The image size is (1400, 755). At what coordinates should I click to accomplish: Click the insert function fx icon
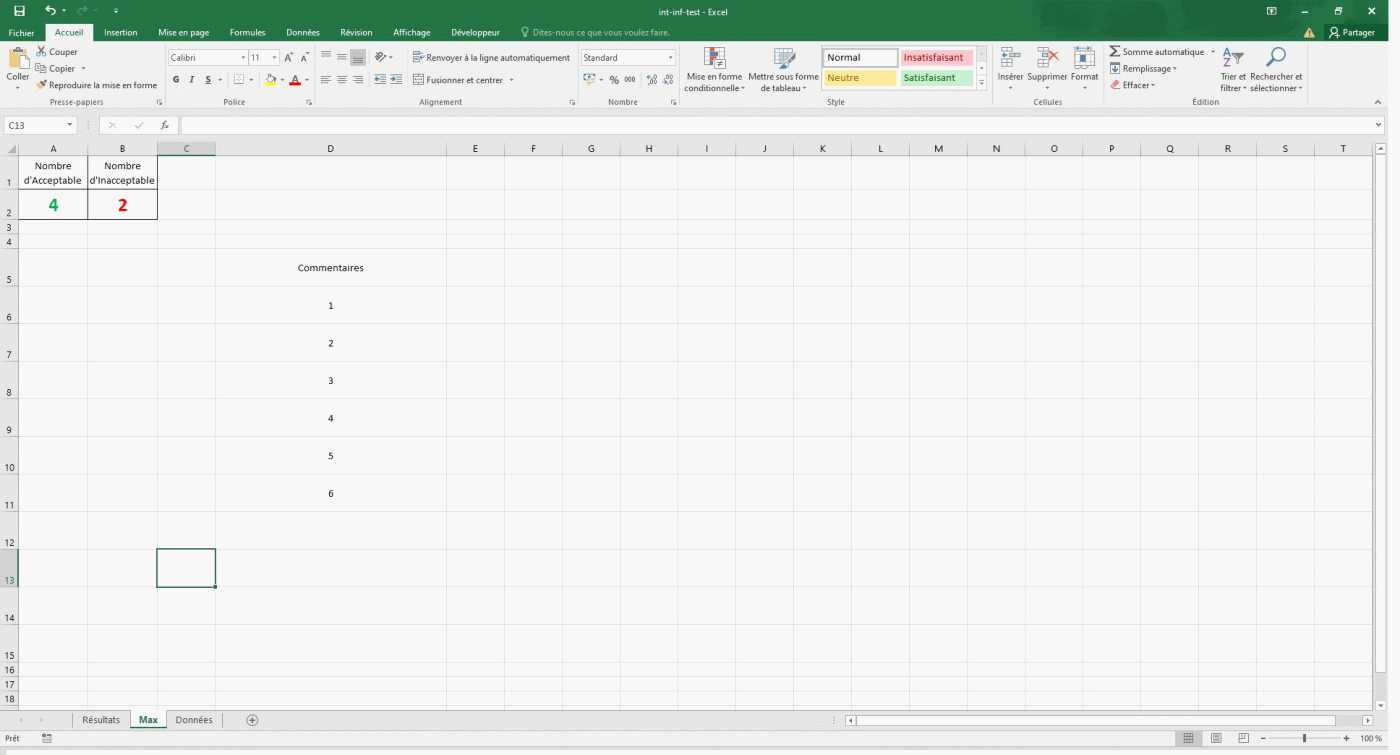[x=165, y=126]
